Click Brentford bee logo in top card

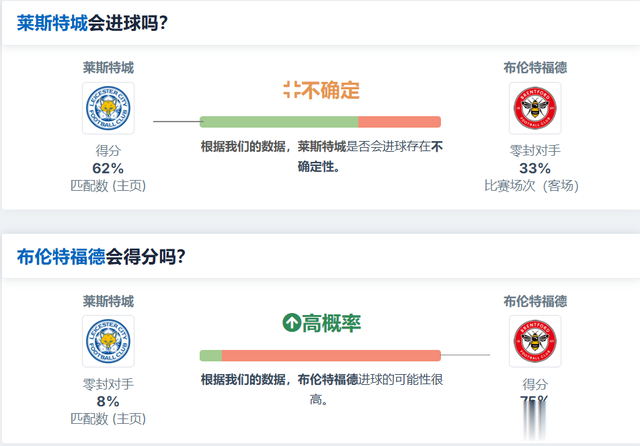[x=535, y=108]
